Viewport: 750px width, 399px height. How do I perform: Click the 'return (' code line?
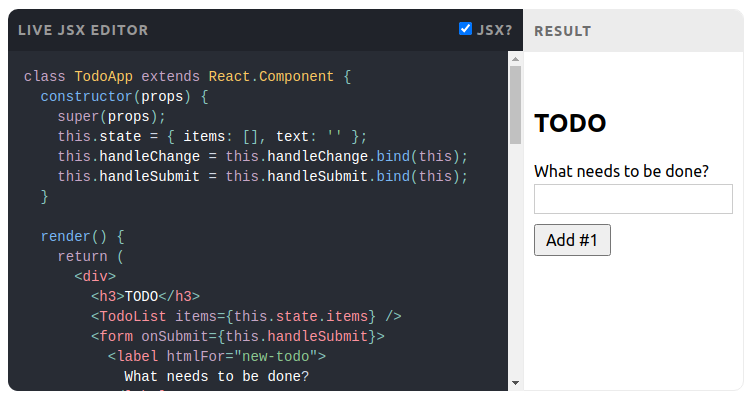tap(90, 256)
